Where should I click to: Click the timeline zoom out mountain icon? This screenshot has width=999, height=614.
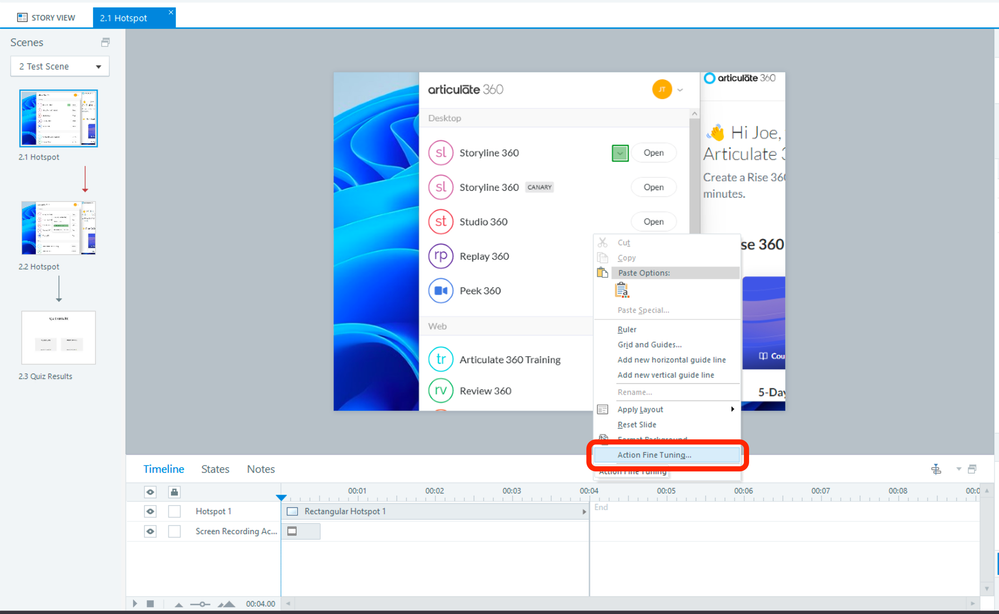179,604
